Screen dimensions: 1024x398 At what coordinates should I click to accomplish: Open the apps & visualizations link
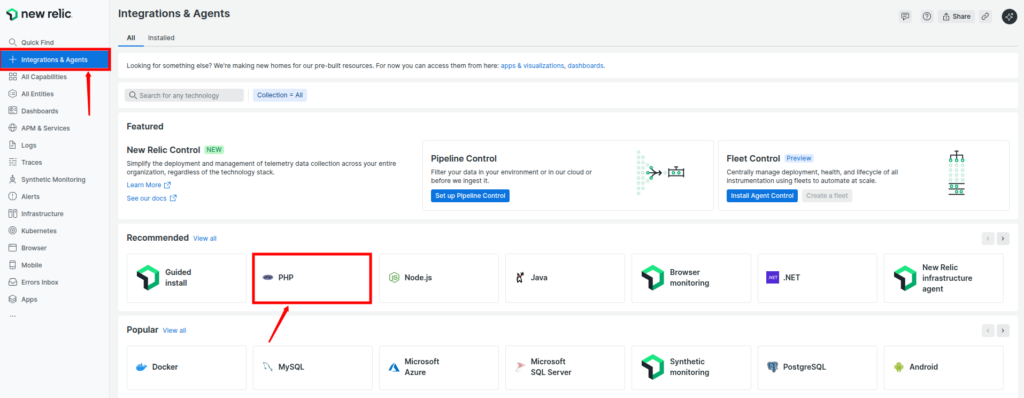point(532,65)
